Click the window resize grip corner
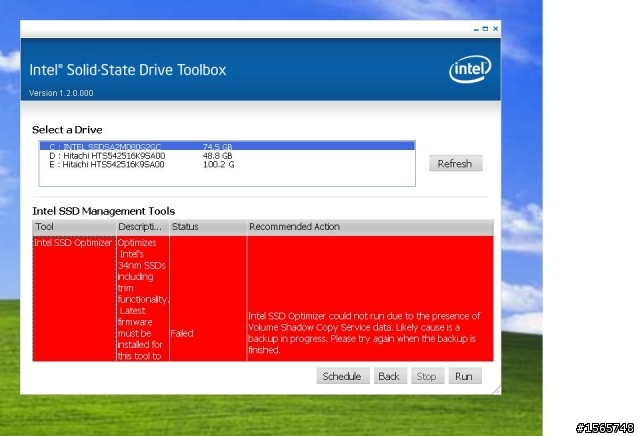640x436 pixels. (x=496, y=390)
